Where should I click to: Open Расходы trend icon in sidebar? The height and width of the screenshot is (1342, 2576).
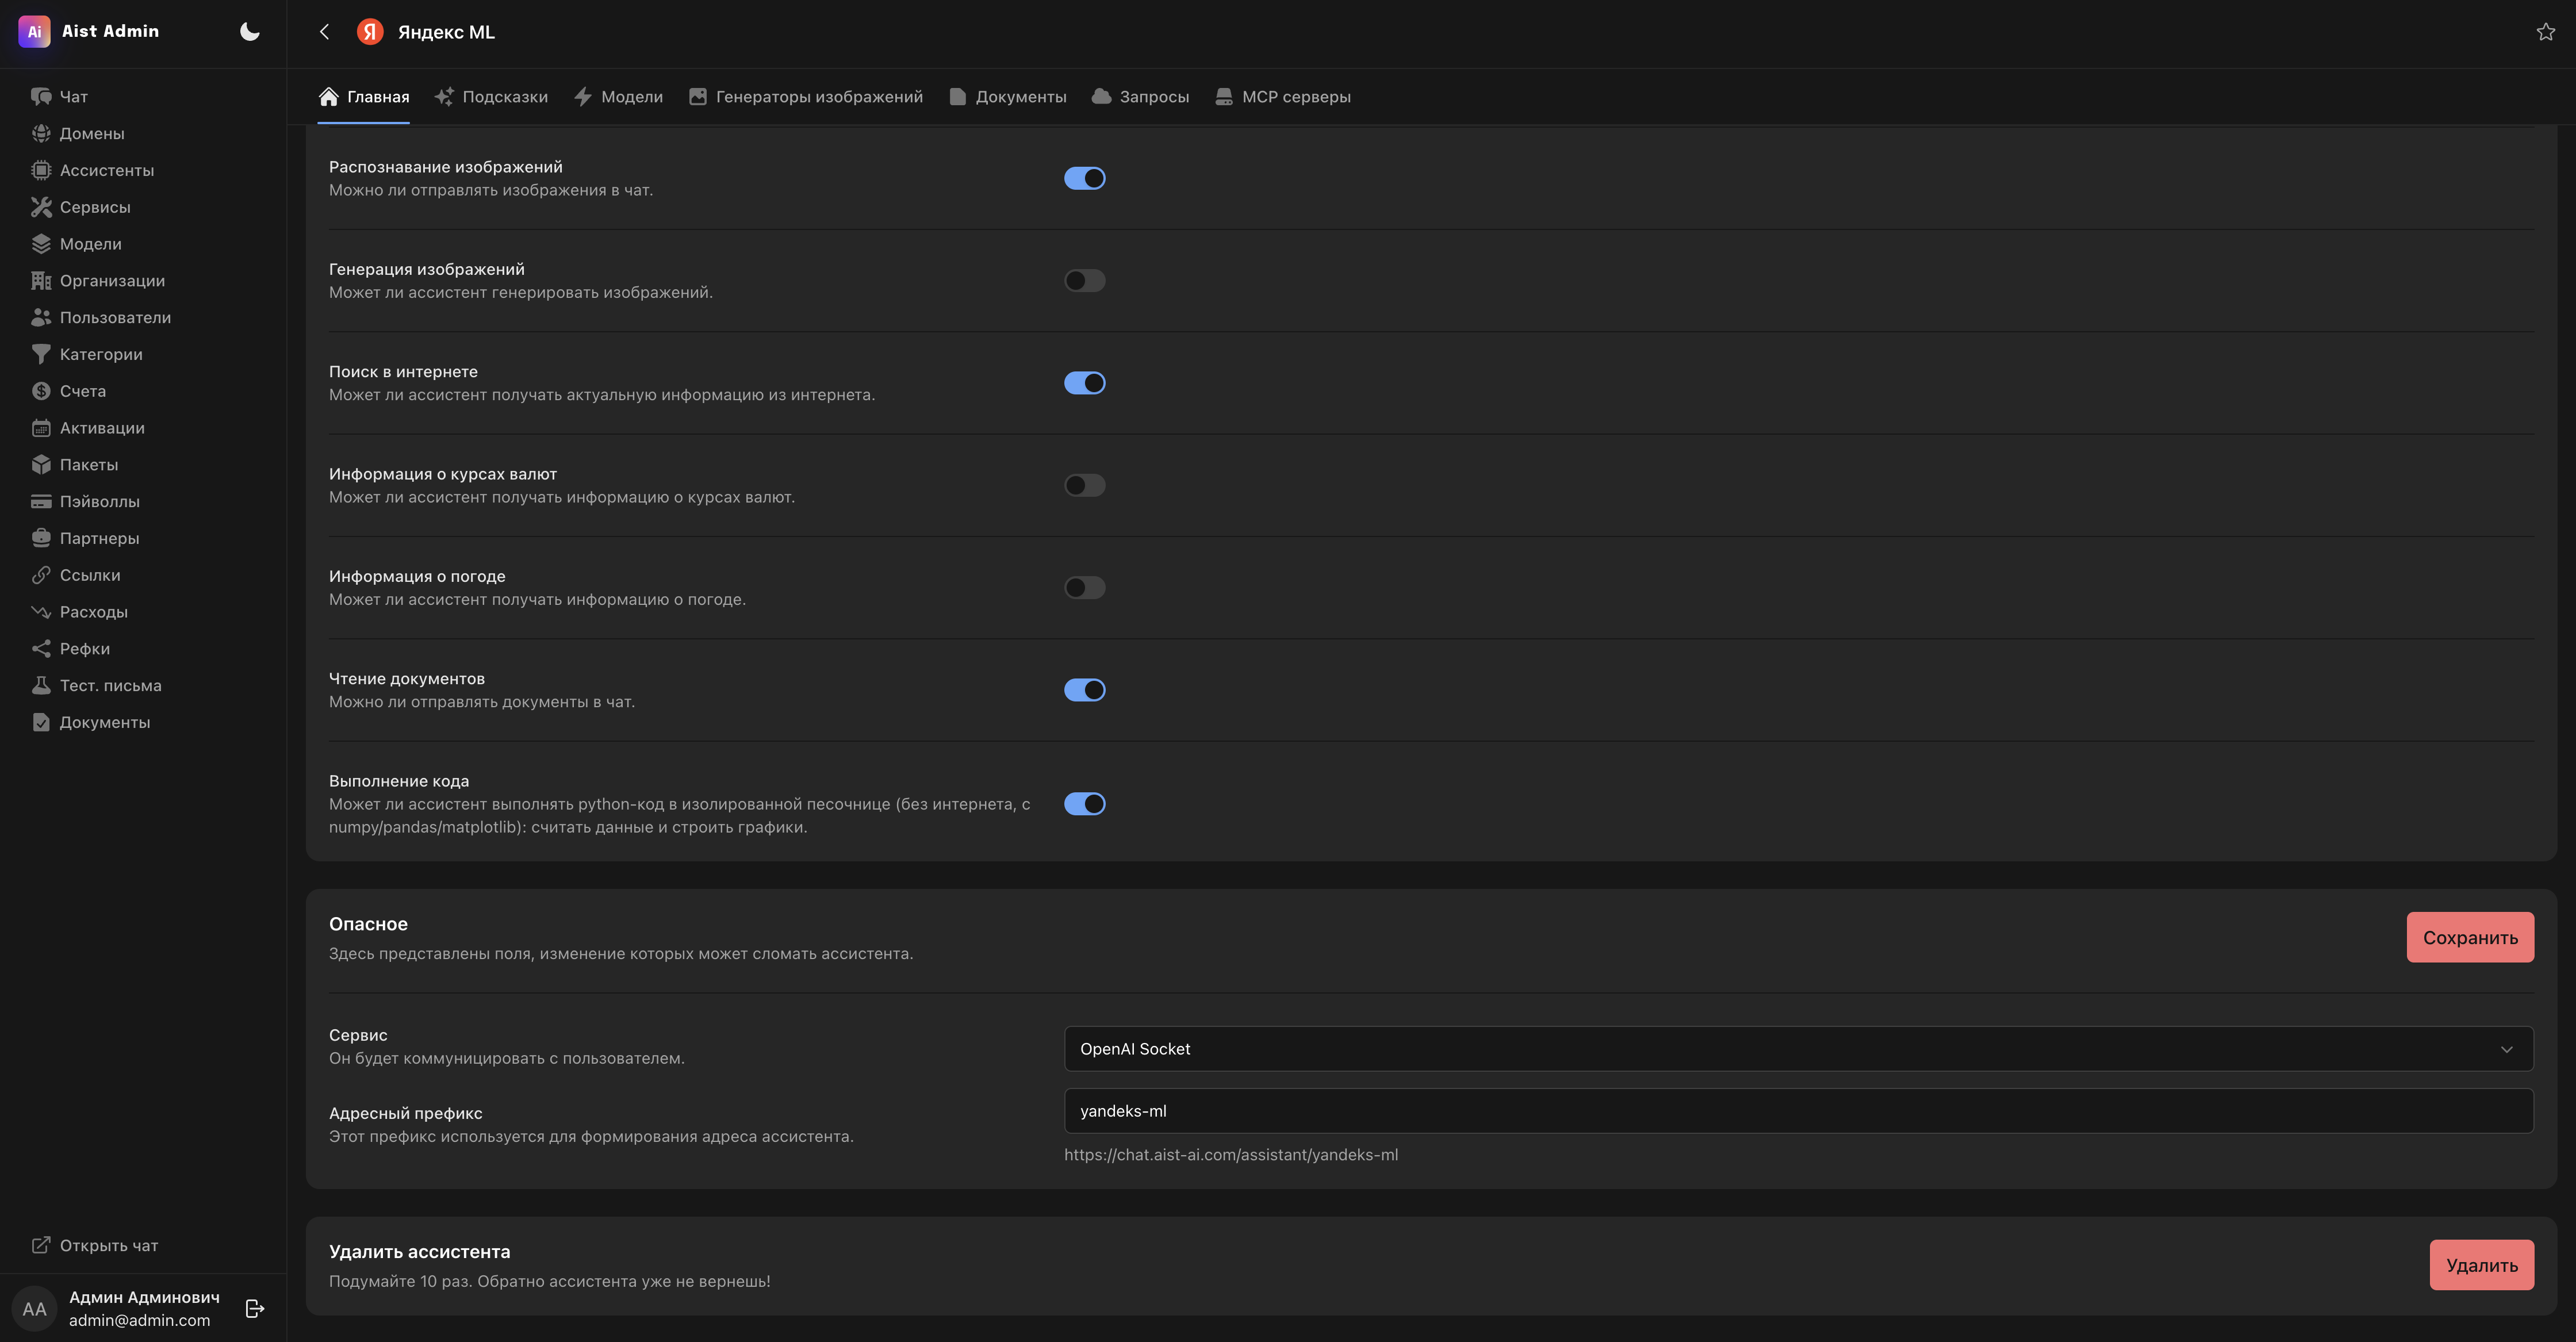pyautogui.click(x=41, y=612)
